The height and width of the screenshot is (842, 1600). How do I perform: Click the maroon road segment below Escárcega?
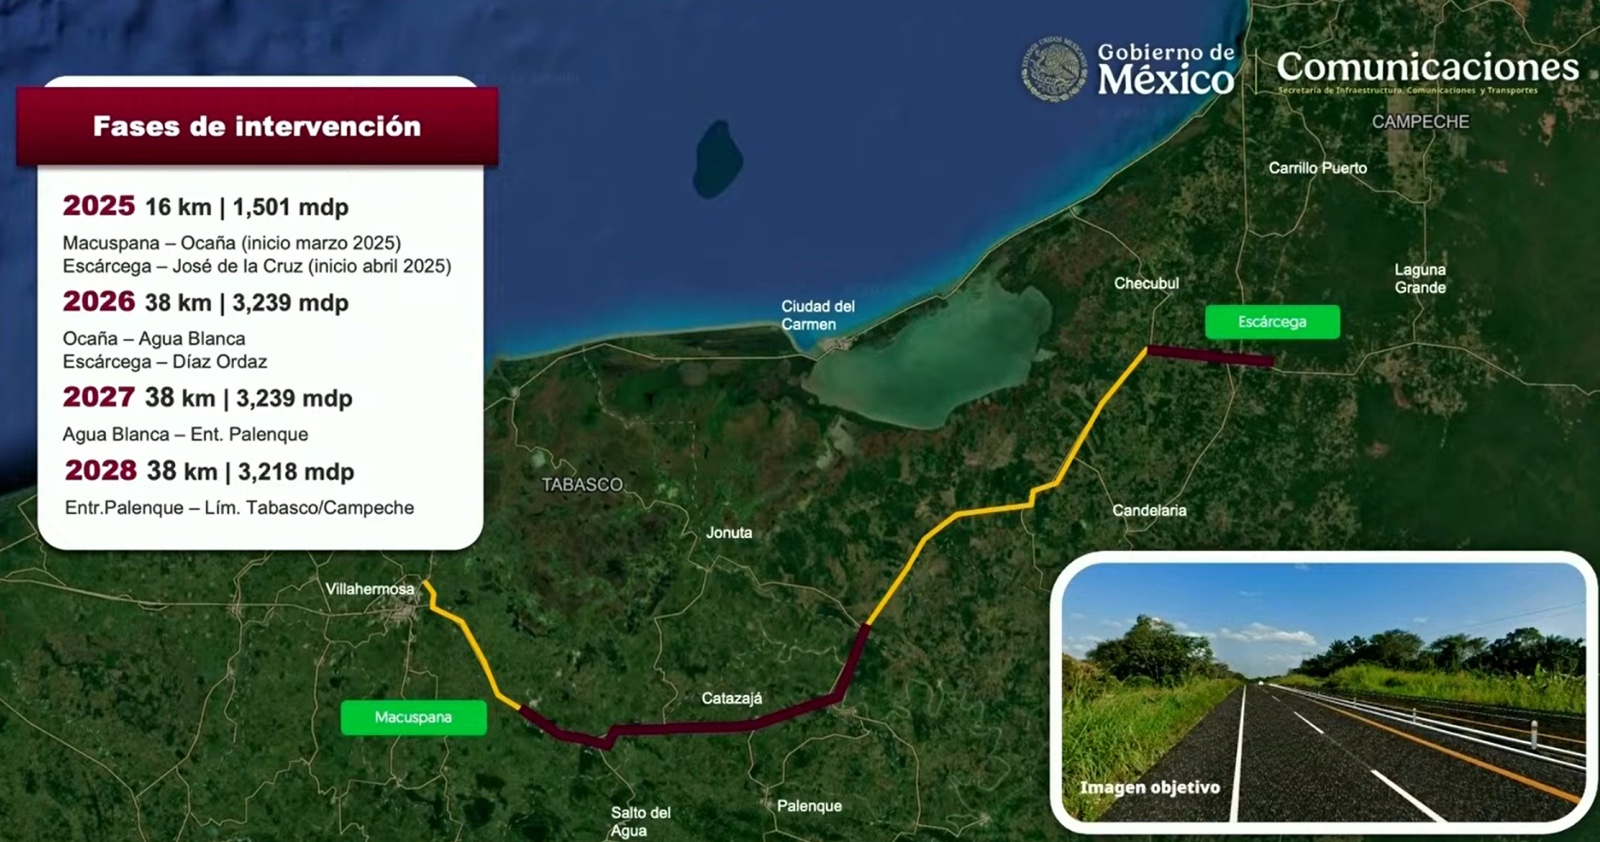tap(1210, 355)
